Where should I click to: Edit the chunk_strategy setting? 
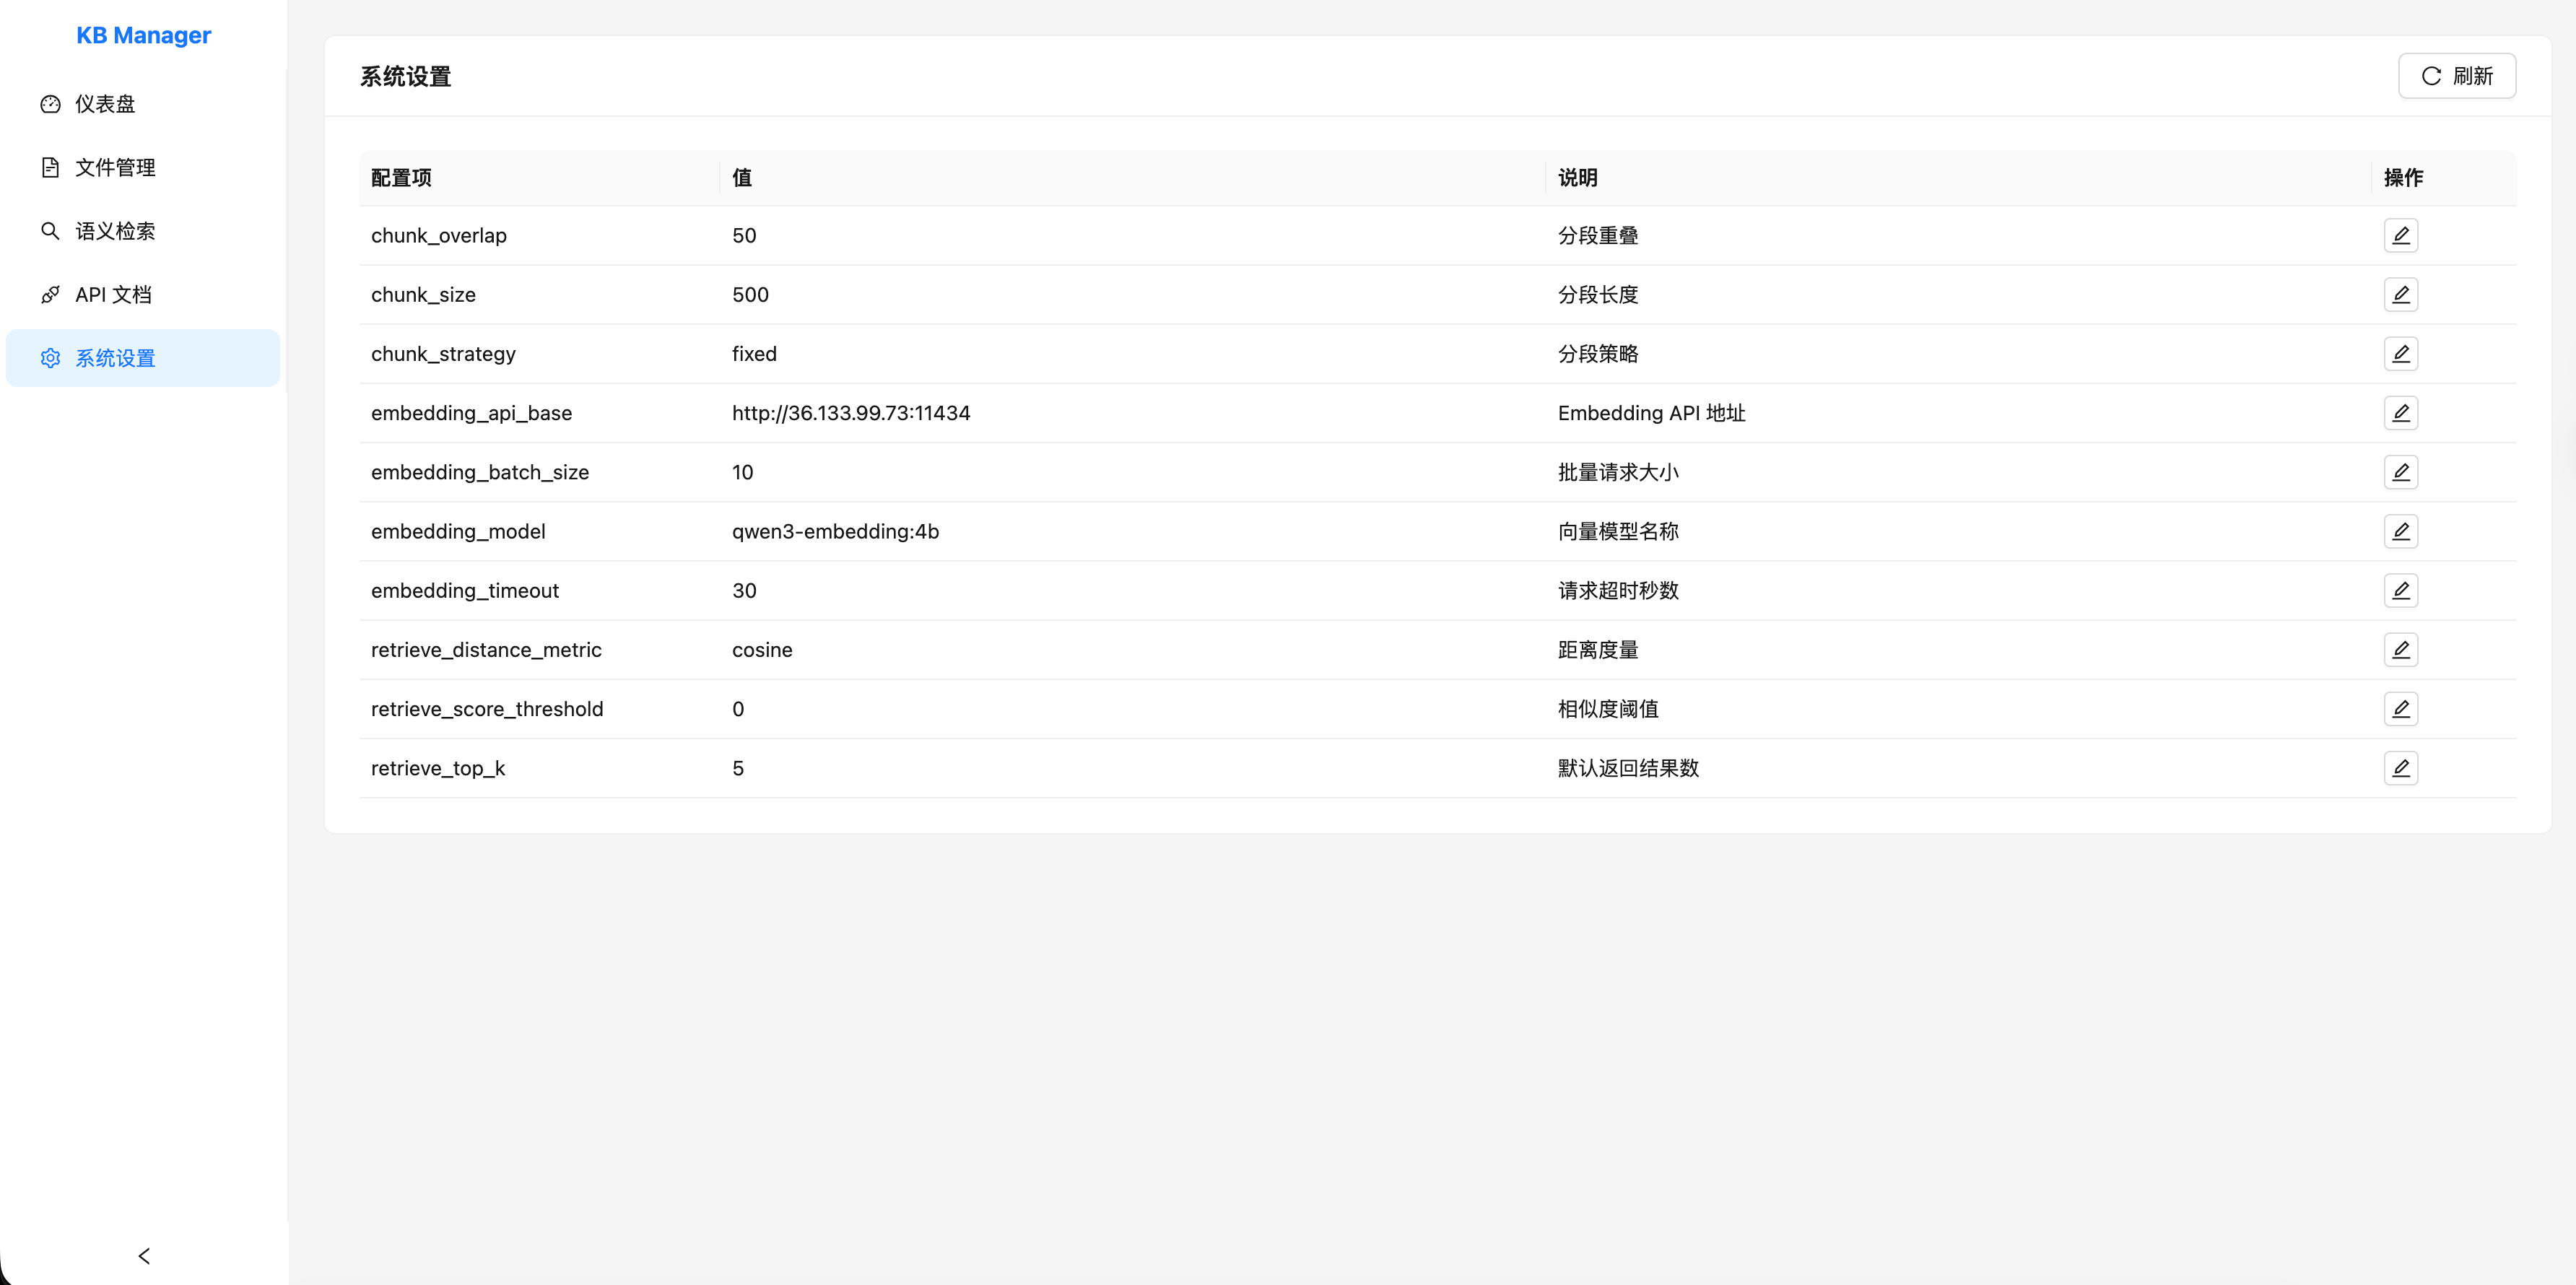coord(2400,353)
